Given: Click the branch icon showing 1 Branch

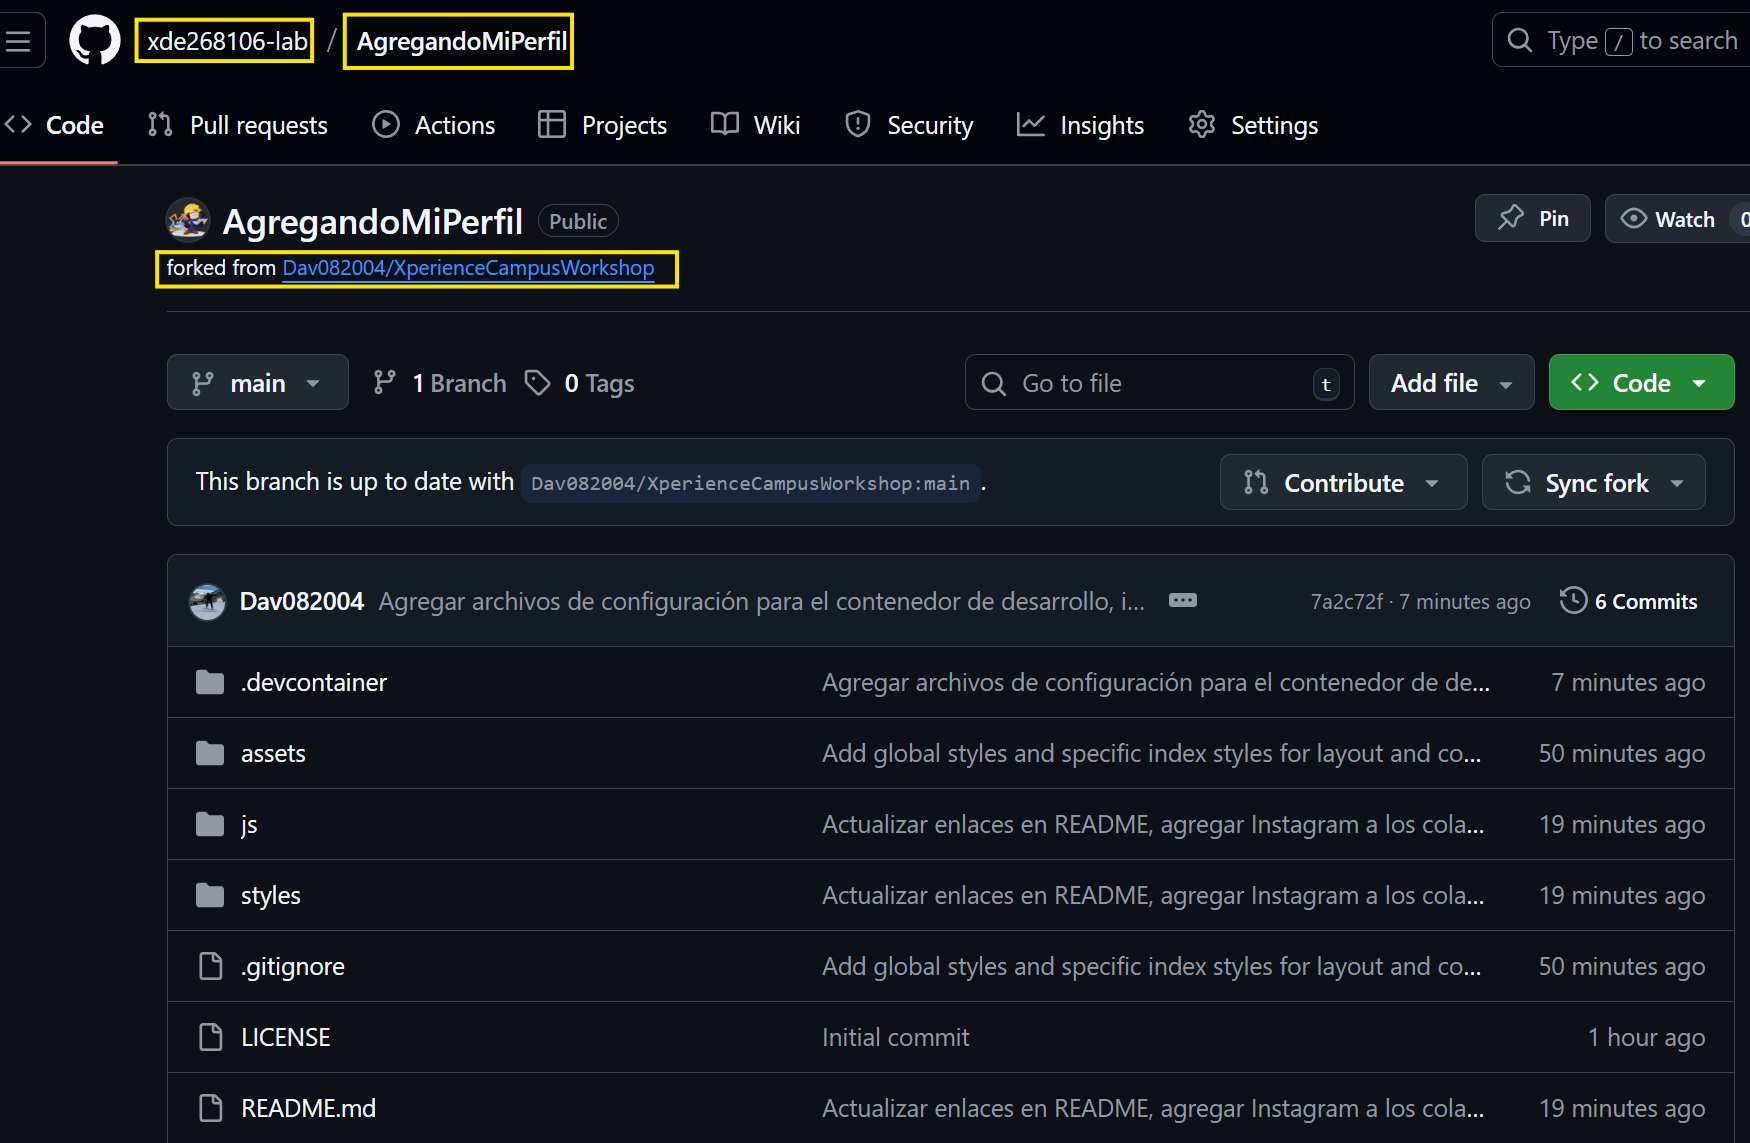Looking at the screenshot, I should click(385, 382).
